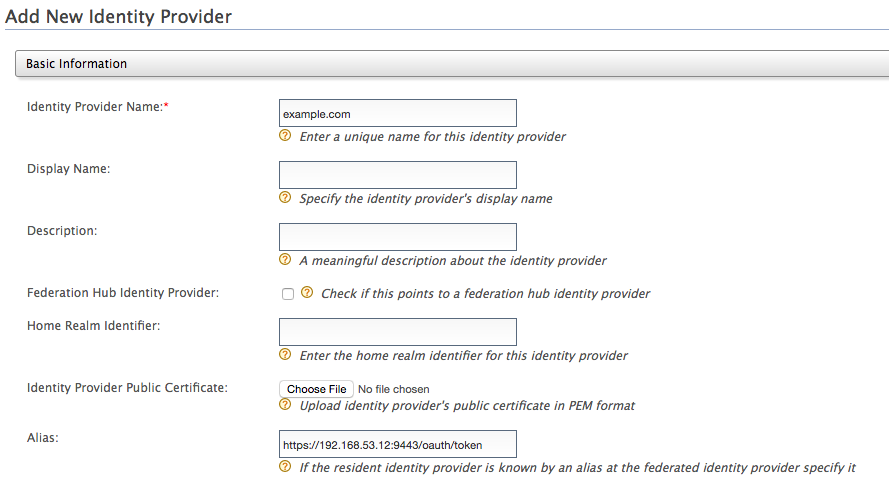Click the 'No file chosen' text
The image size is (889, 493).
394,389
